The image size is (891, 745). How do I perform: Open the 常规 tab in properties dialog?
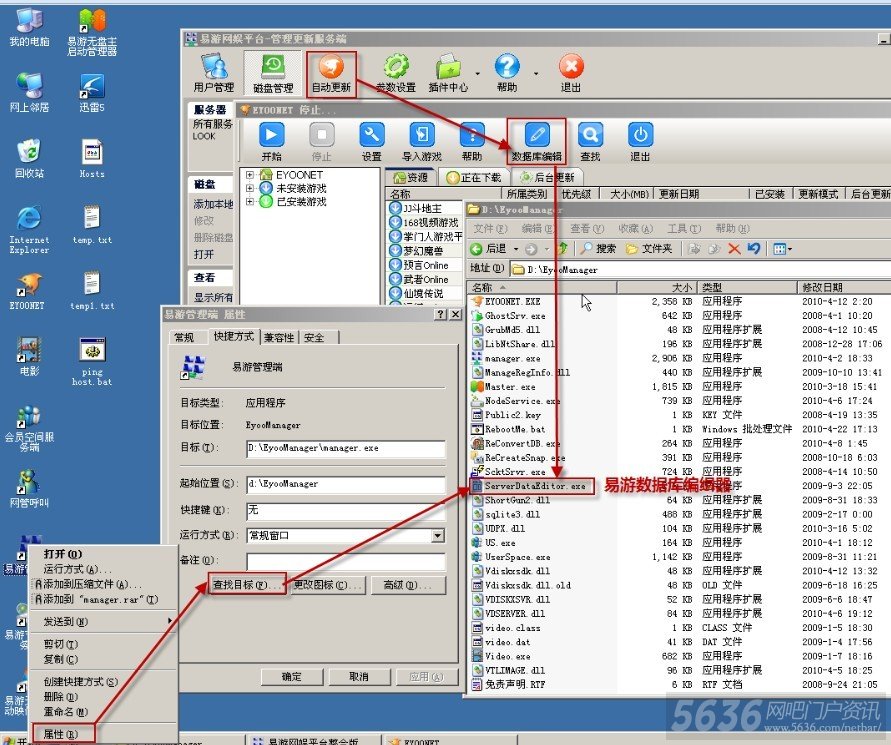click(184, 338)
